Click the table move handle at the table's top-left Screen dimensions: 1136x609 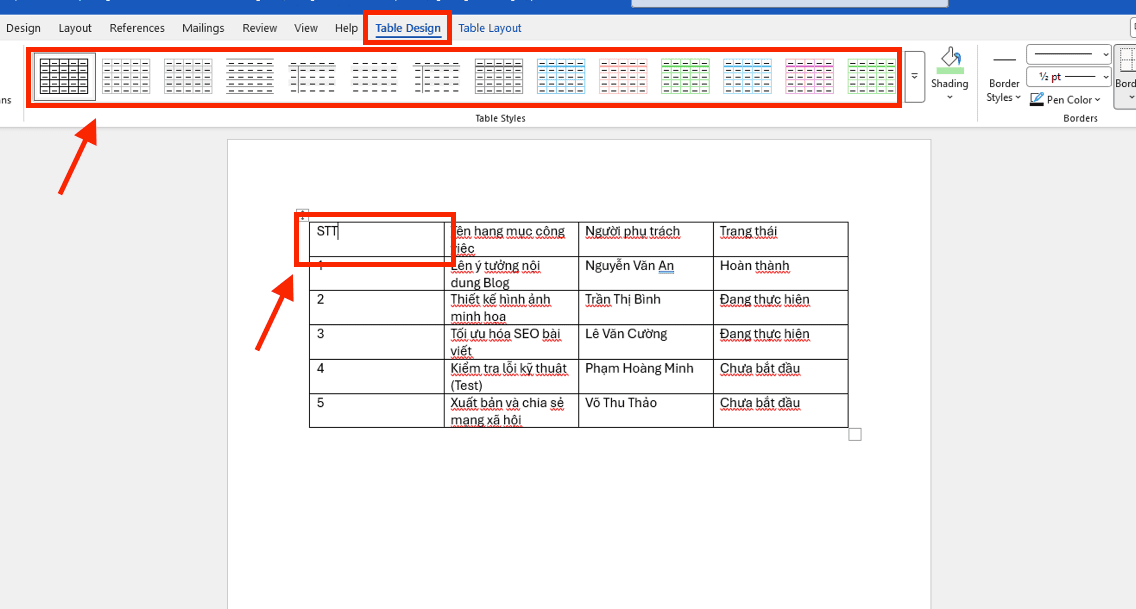click(x=302, y=214)
